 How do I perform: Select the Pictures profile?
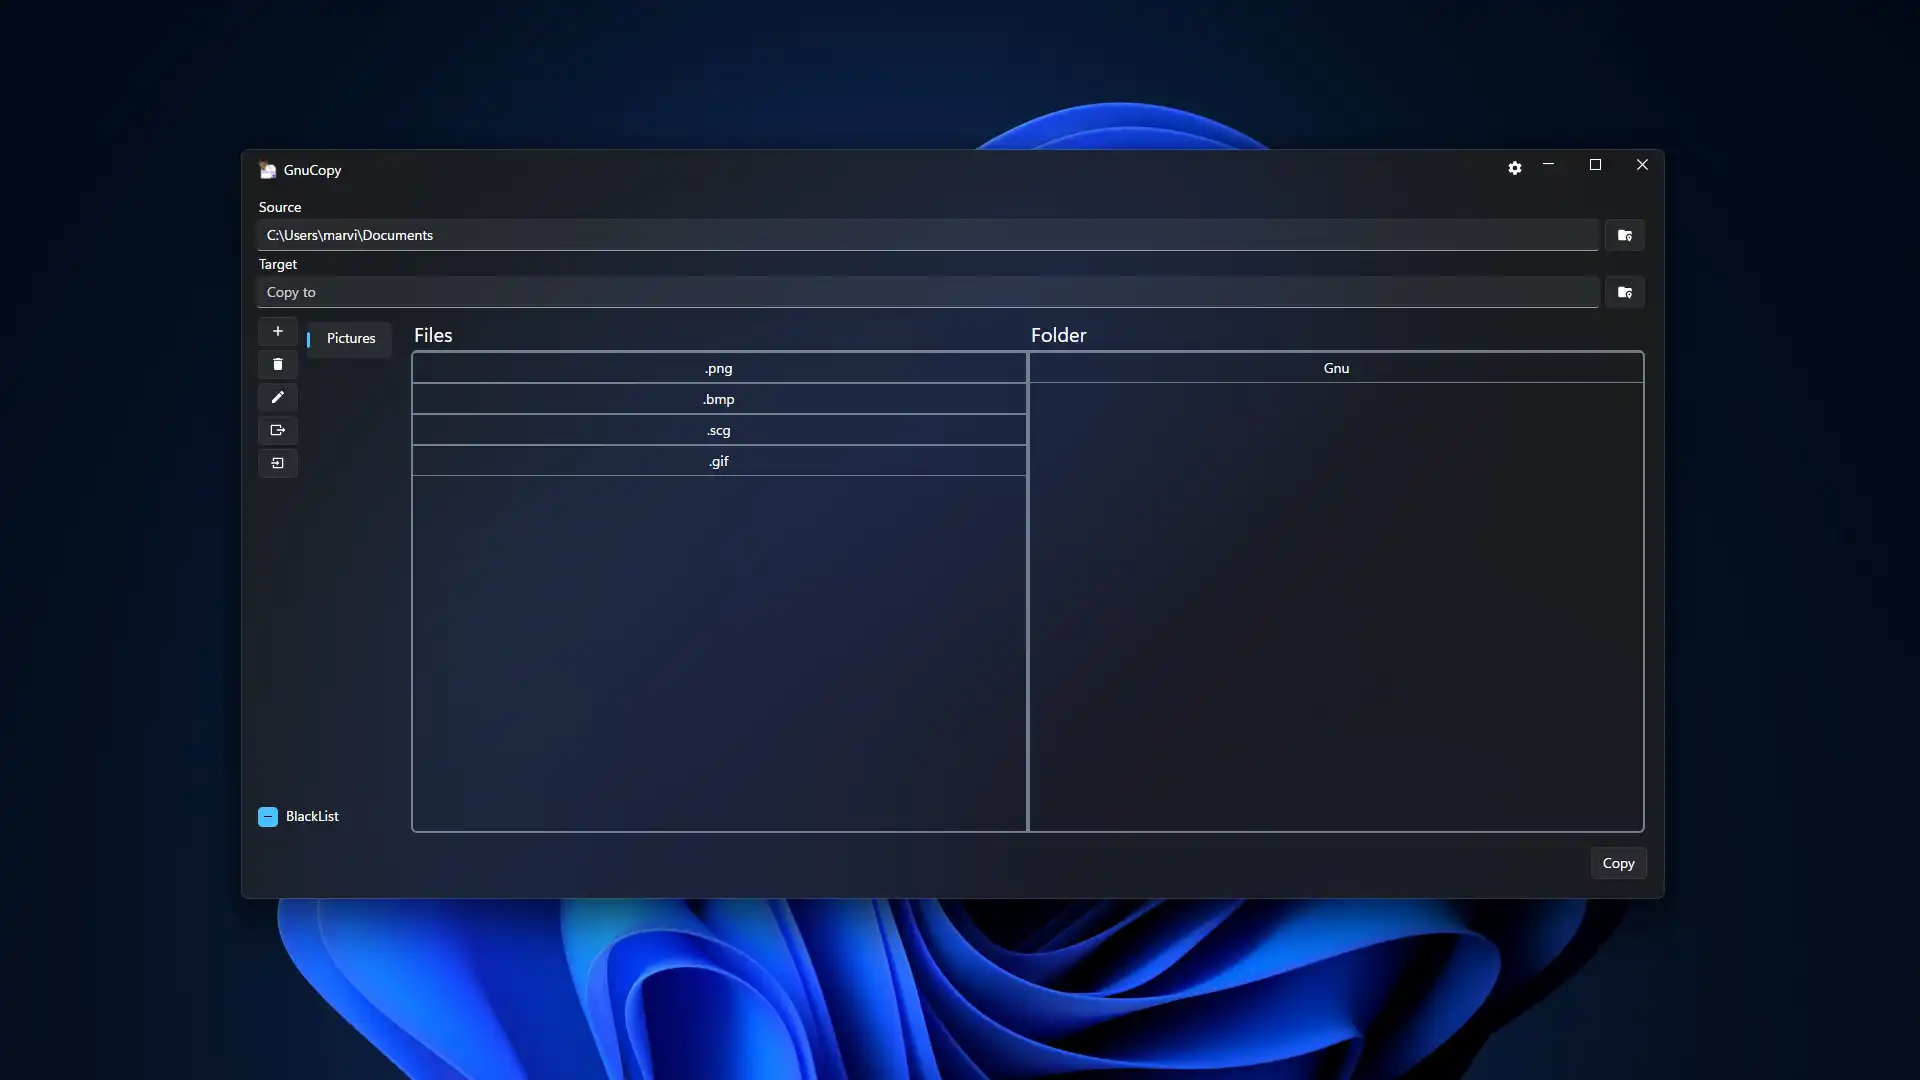coord(350,338)
